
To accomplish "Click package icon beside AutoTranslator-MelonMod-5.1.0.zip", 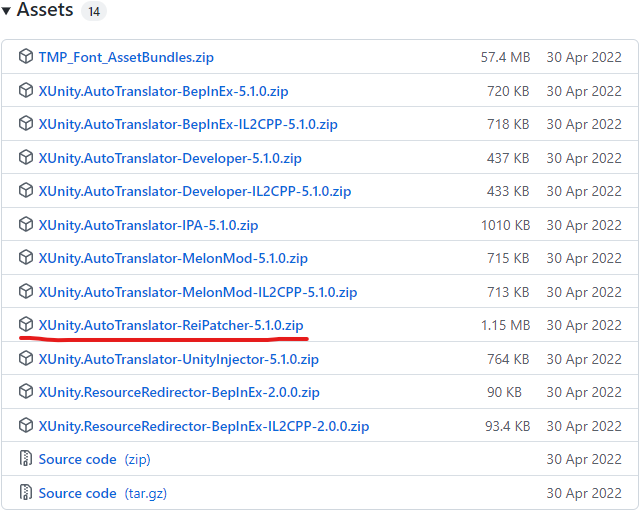I will pos(26,258).
